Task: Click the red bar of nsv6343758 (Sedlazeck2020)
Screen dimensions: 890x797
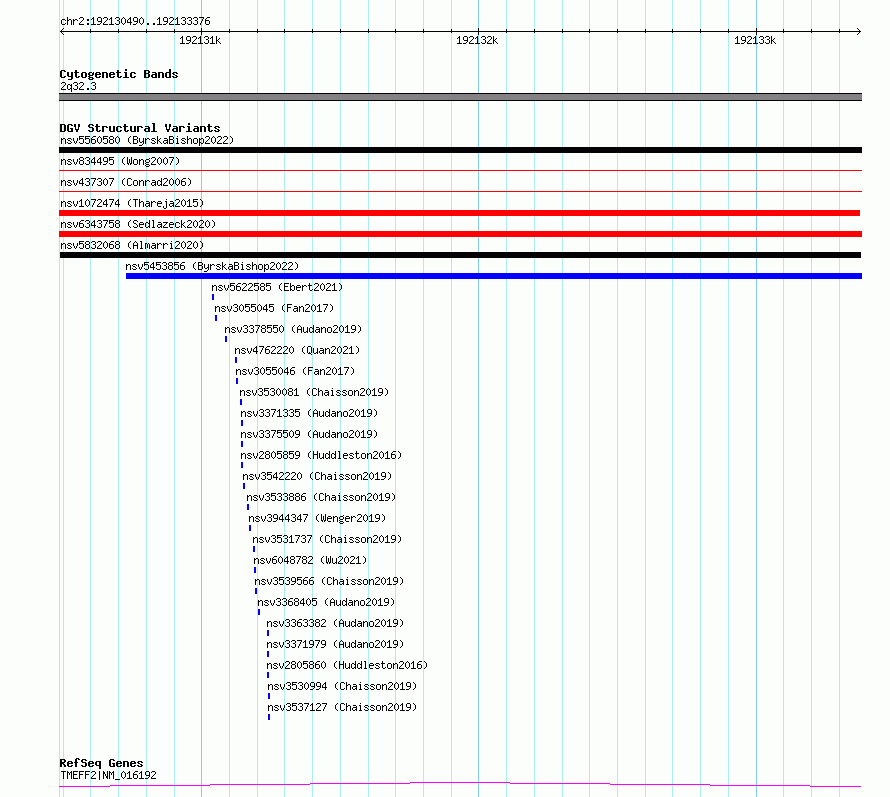Action: [460, 234]
